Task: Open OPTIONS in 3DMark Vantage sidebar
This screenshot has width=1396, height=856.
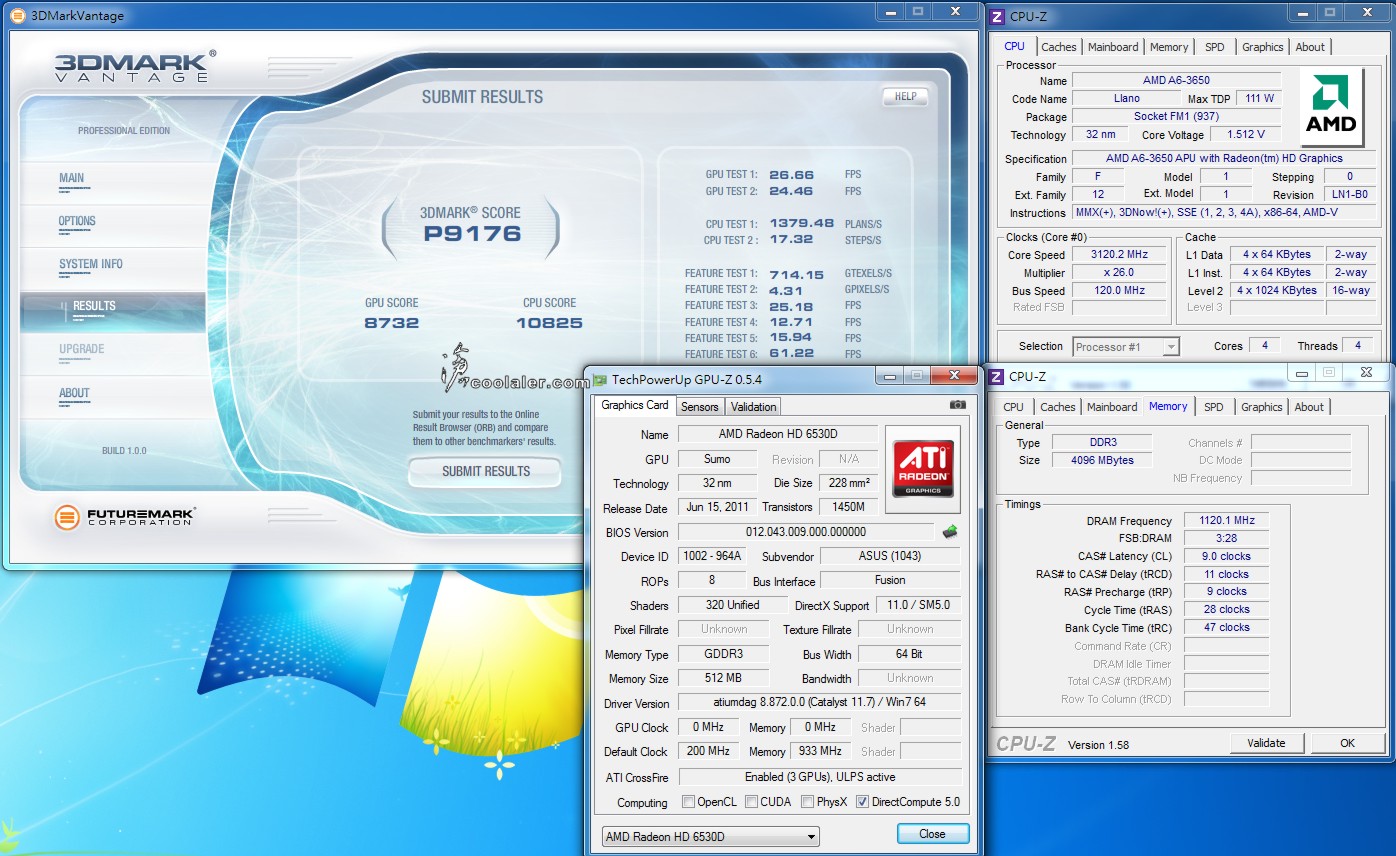Action: [77, 222]
